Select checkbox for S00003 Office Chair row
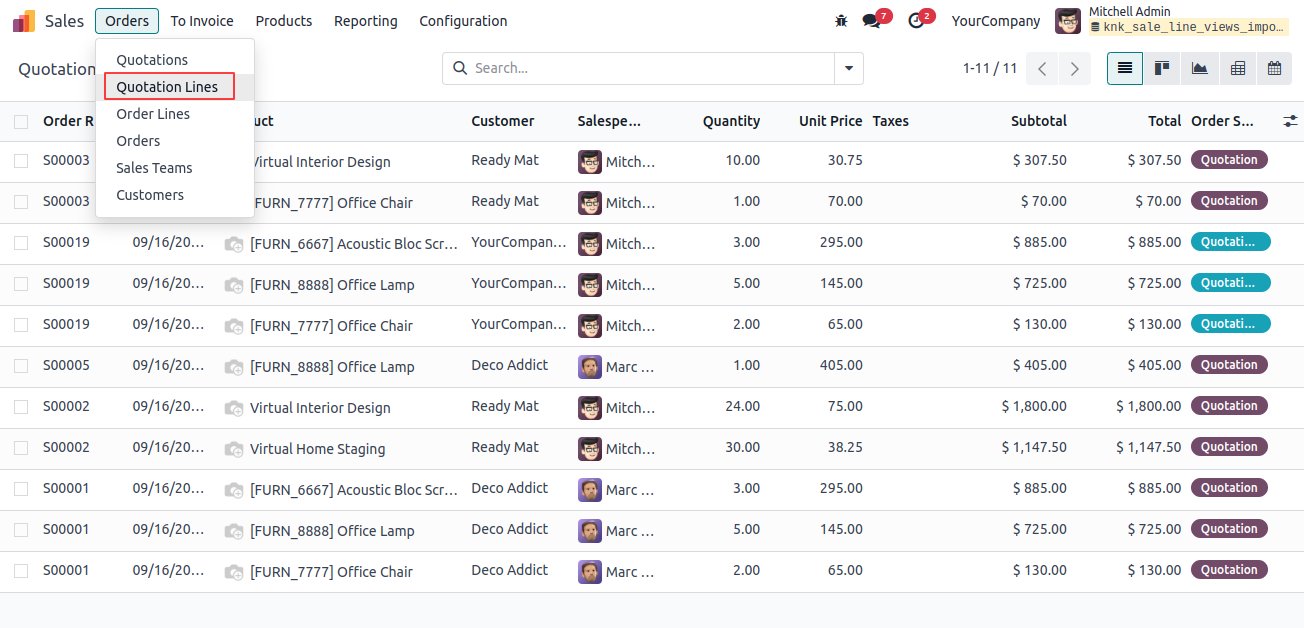1304x628 pixels. coord(21,202)
